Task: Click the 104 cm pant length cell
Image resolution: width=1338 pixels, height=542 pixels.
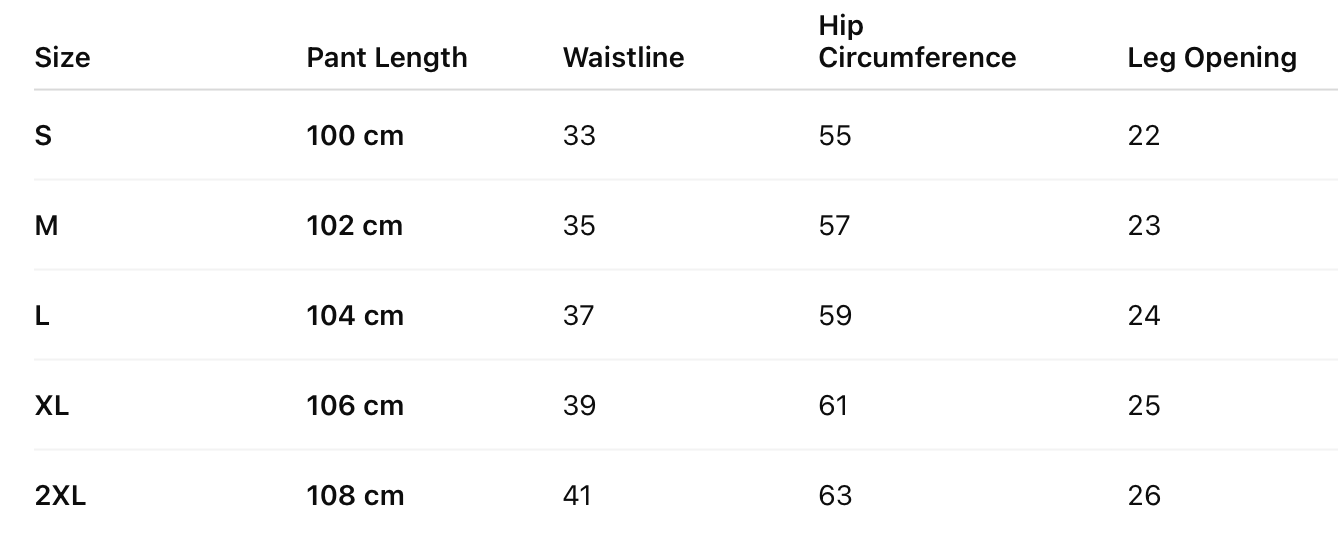Action: pos(355,315)
